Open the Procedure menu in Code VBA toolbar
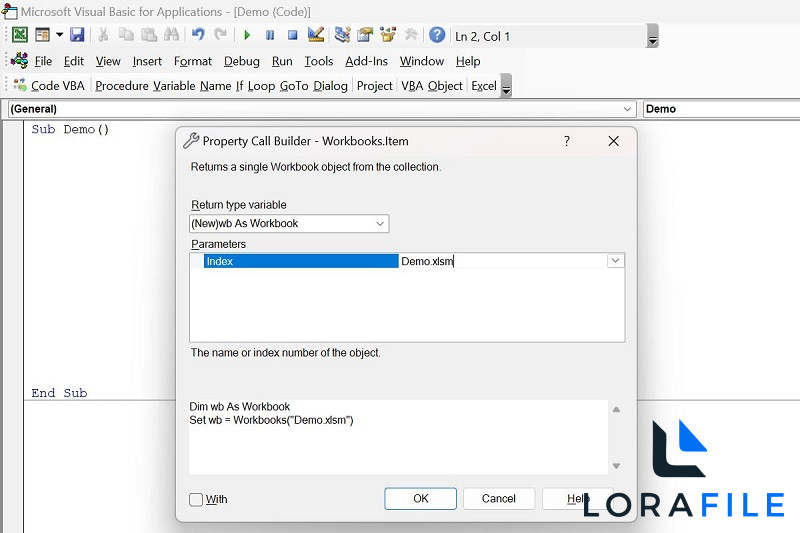 pyautogui.click(x=122, y=86)
